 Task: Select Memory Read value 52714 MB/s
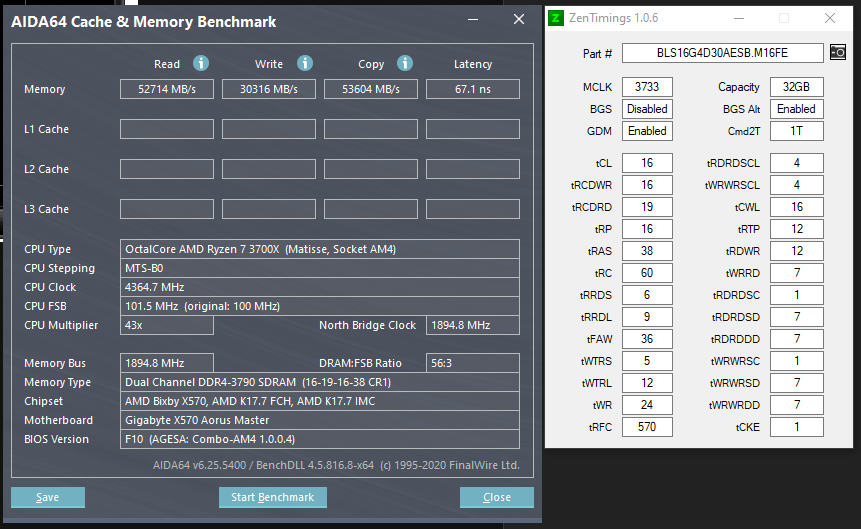[167, 89]
